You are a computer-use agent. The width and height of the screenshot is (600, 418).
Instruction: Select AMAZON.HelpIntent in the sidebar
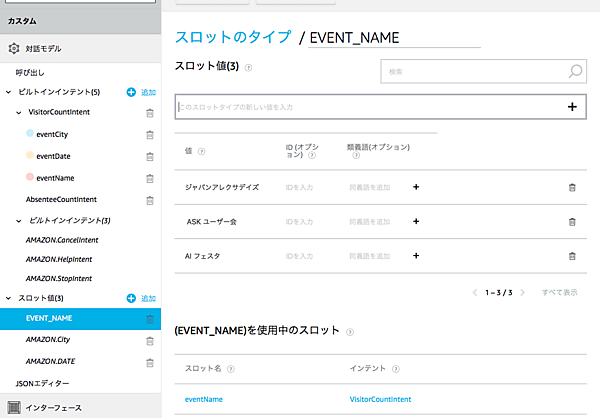(61, 258)
